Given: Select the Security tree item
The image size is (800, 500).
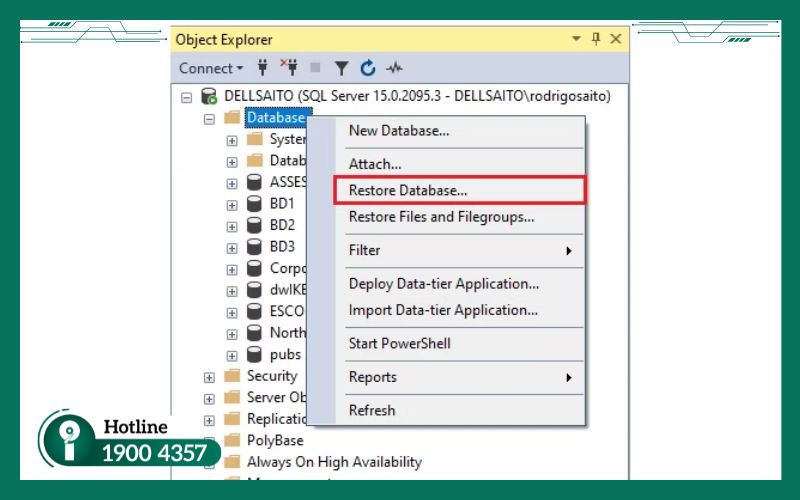Looking at the screenshot, I should pyautogui.click(x=272, y=376).
